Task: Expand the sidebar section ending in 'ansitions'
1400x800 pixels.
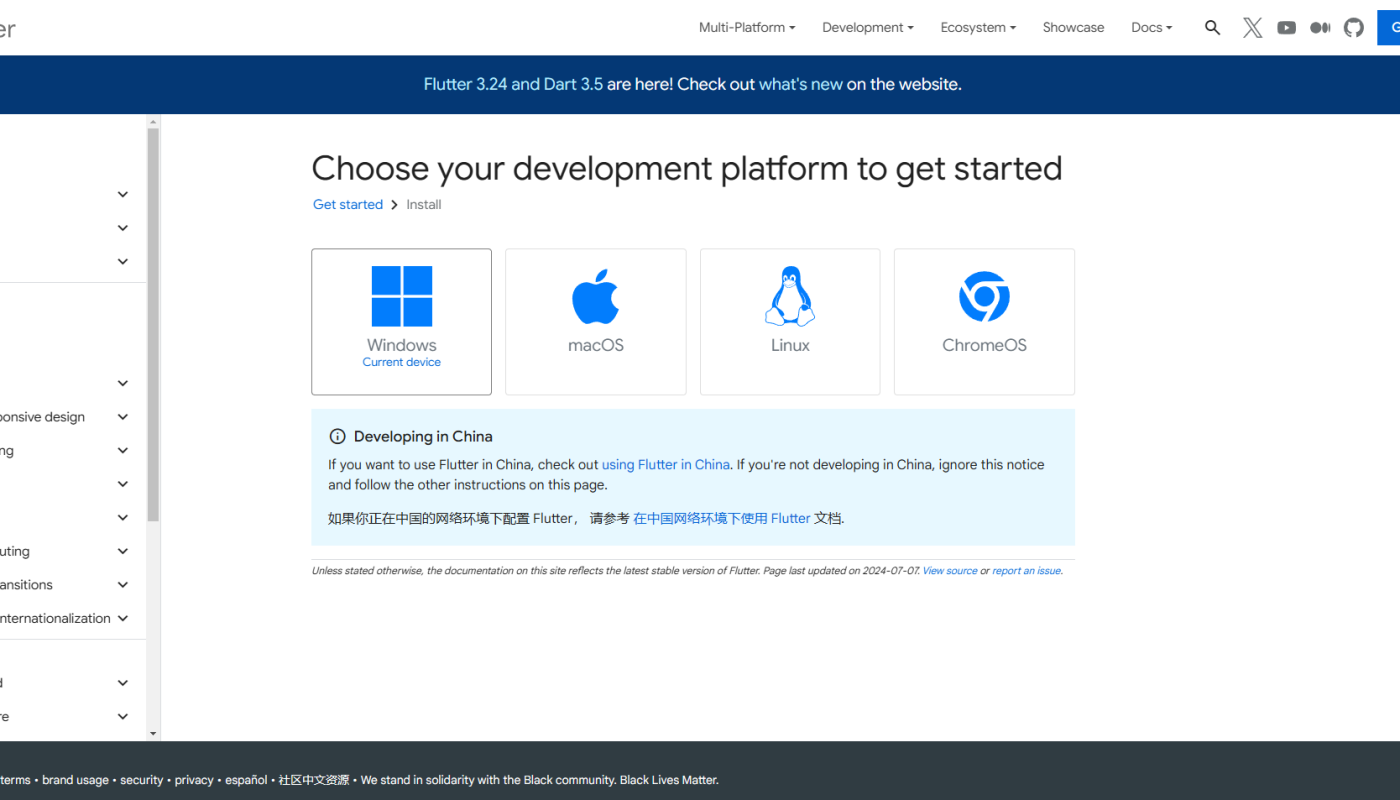Action: [123, 585]
